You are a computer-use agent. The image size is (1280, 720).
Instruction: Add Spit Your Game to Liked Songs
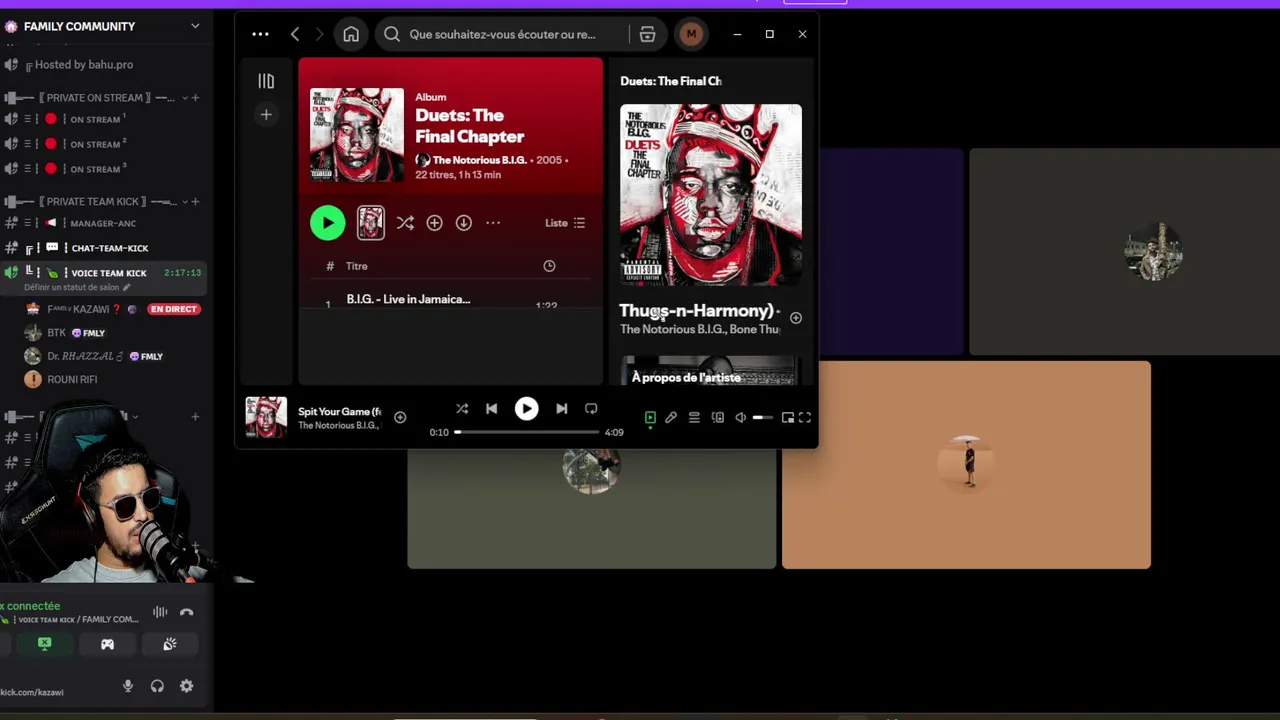coord(400,417)
